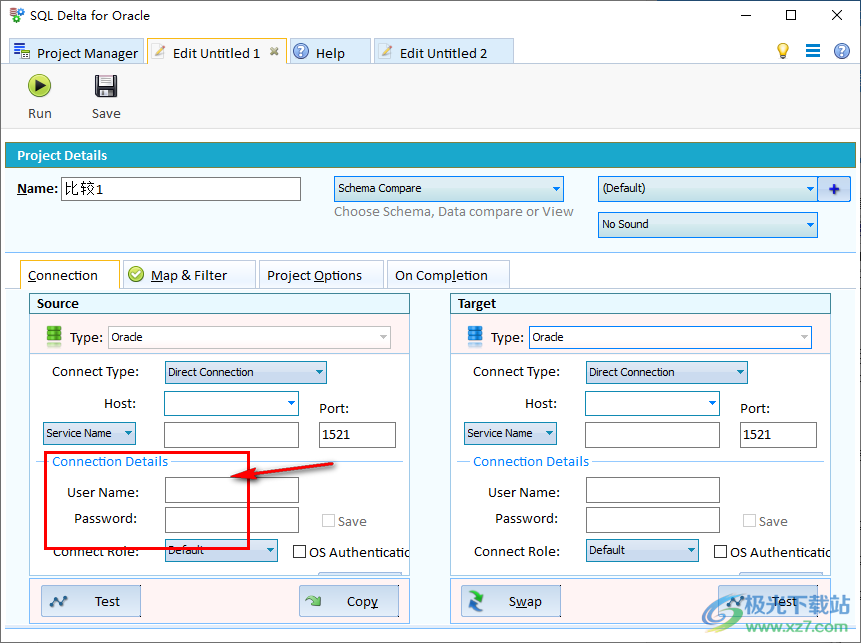Viewport: 861px width, 643px height.
Task: Click the SQL Delta app icon in title bar
Action: pos(16,15)
